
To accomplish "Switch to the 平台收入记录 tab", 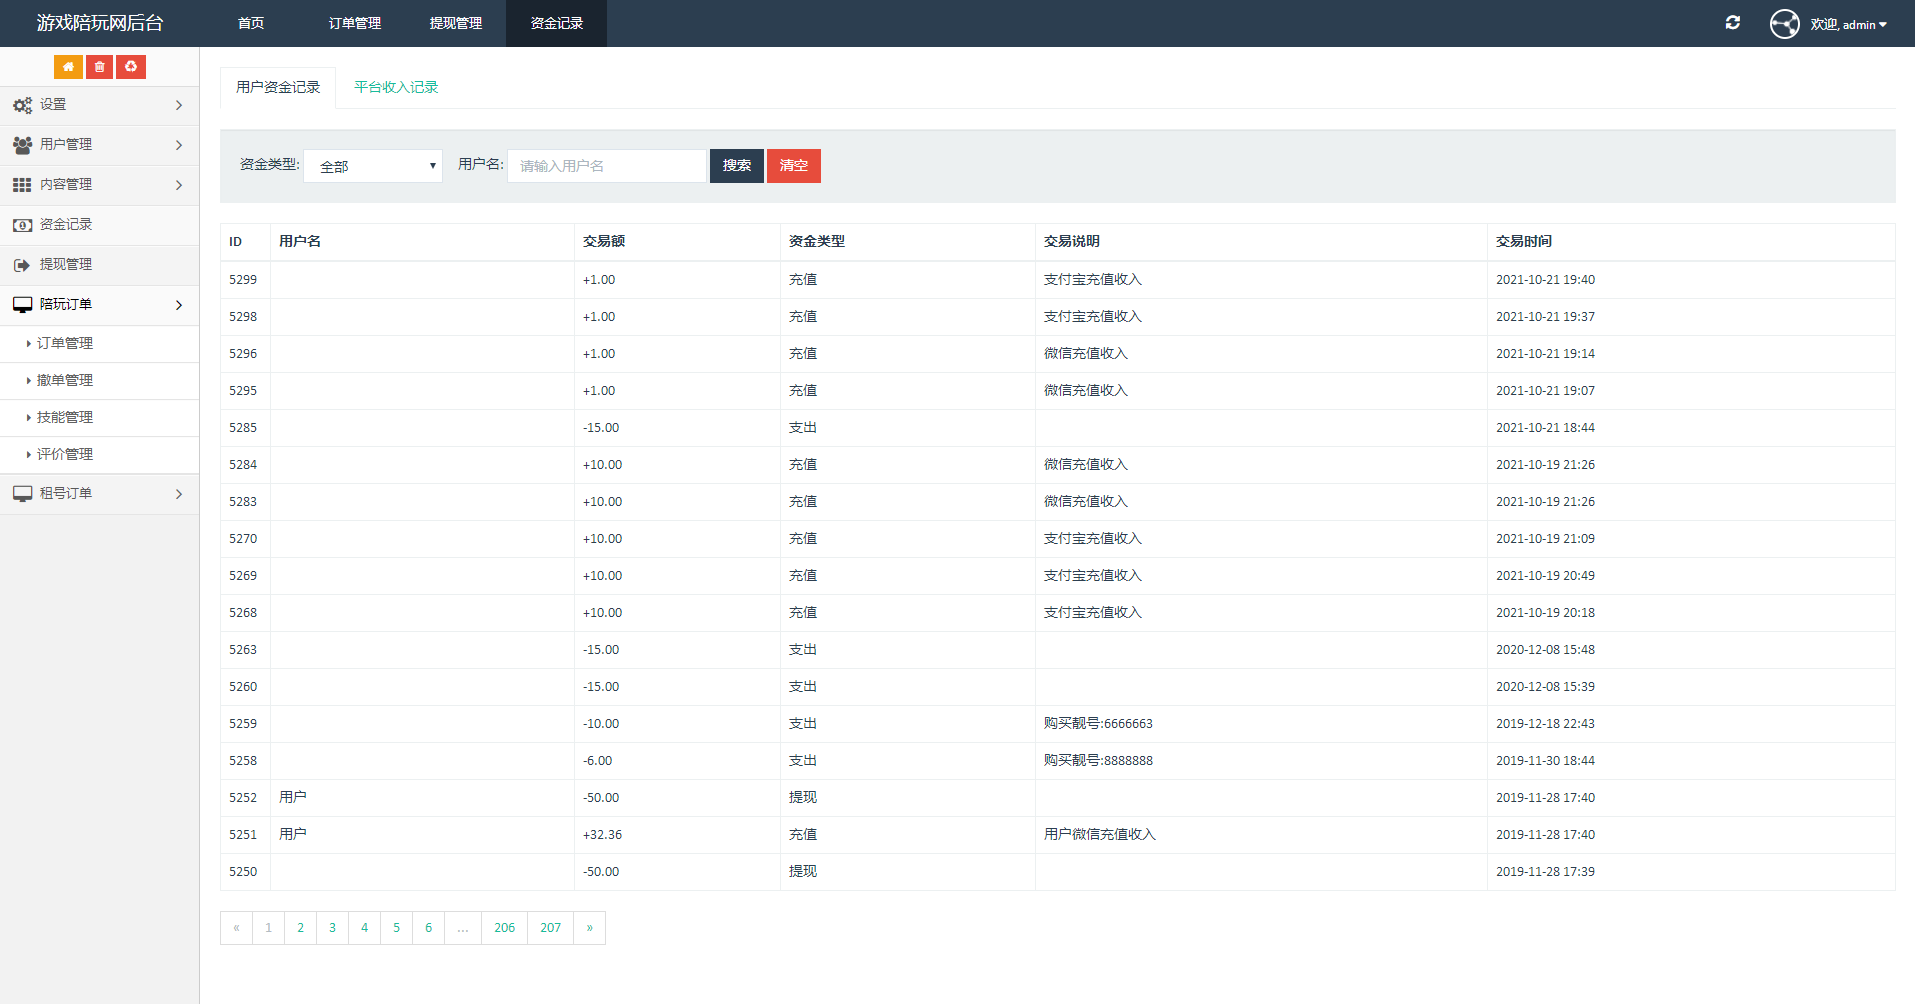I will (396, 87).
